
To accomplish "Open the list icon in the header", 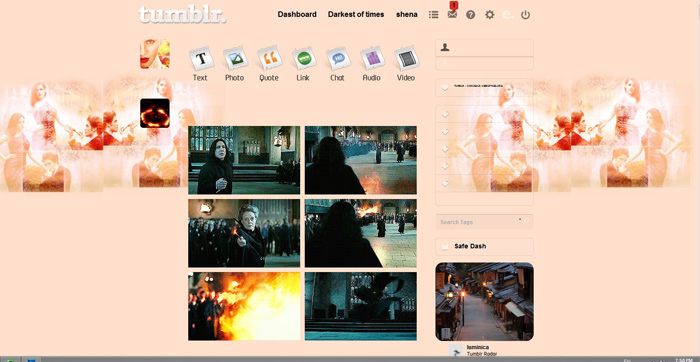I will click(x=433, y=15).
